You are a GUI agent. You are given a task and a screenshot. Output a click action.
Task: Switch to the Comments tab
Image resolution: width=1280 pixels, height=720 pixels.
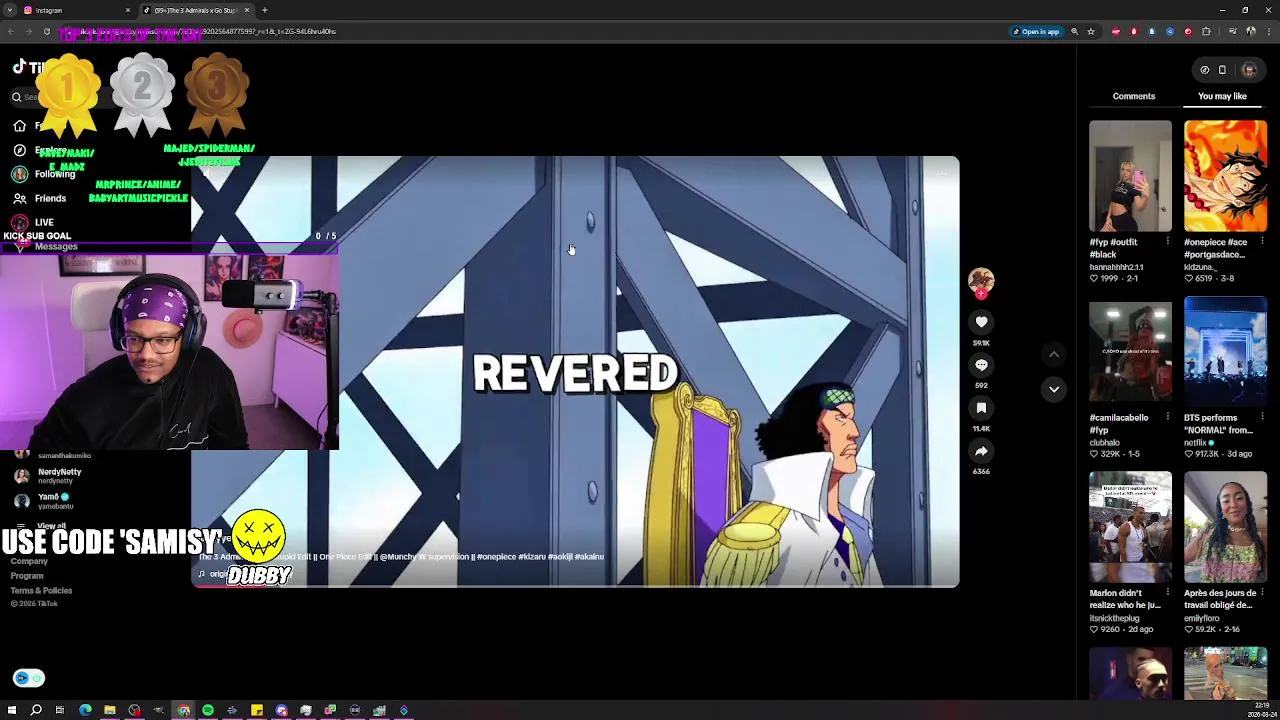pyautogui.click(x=1133, y=96)
